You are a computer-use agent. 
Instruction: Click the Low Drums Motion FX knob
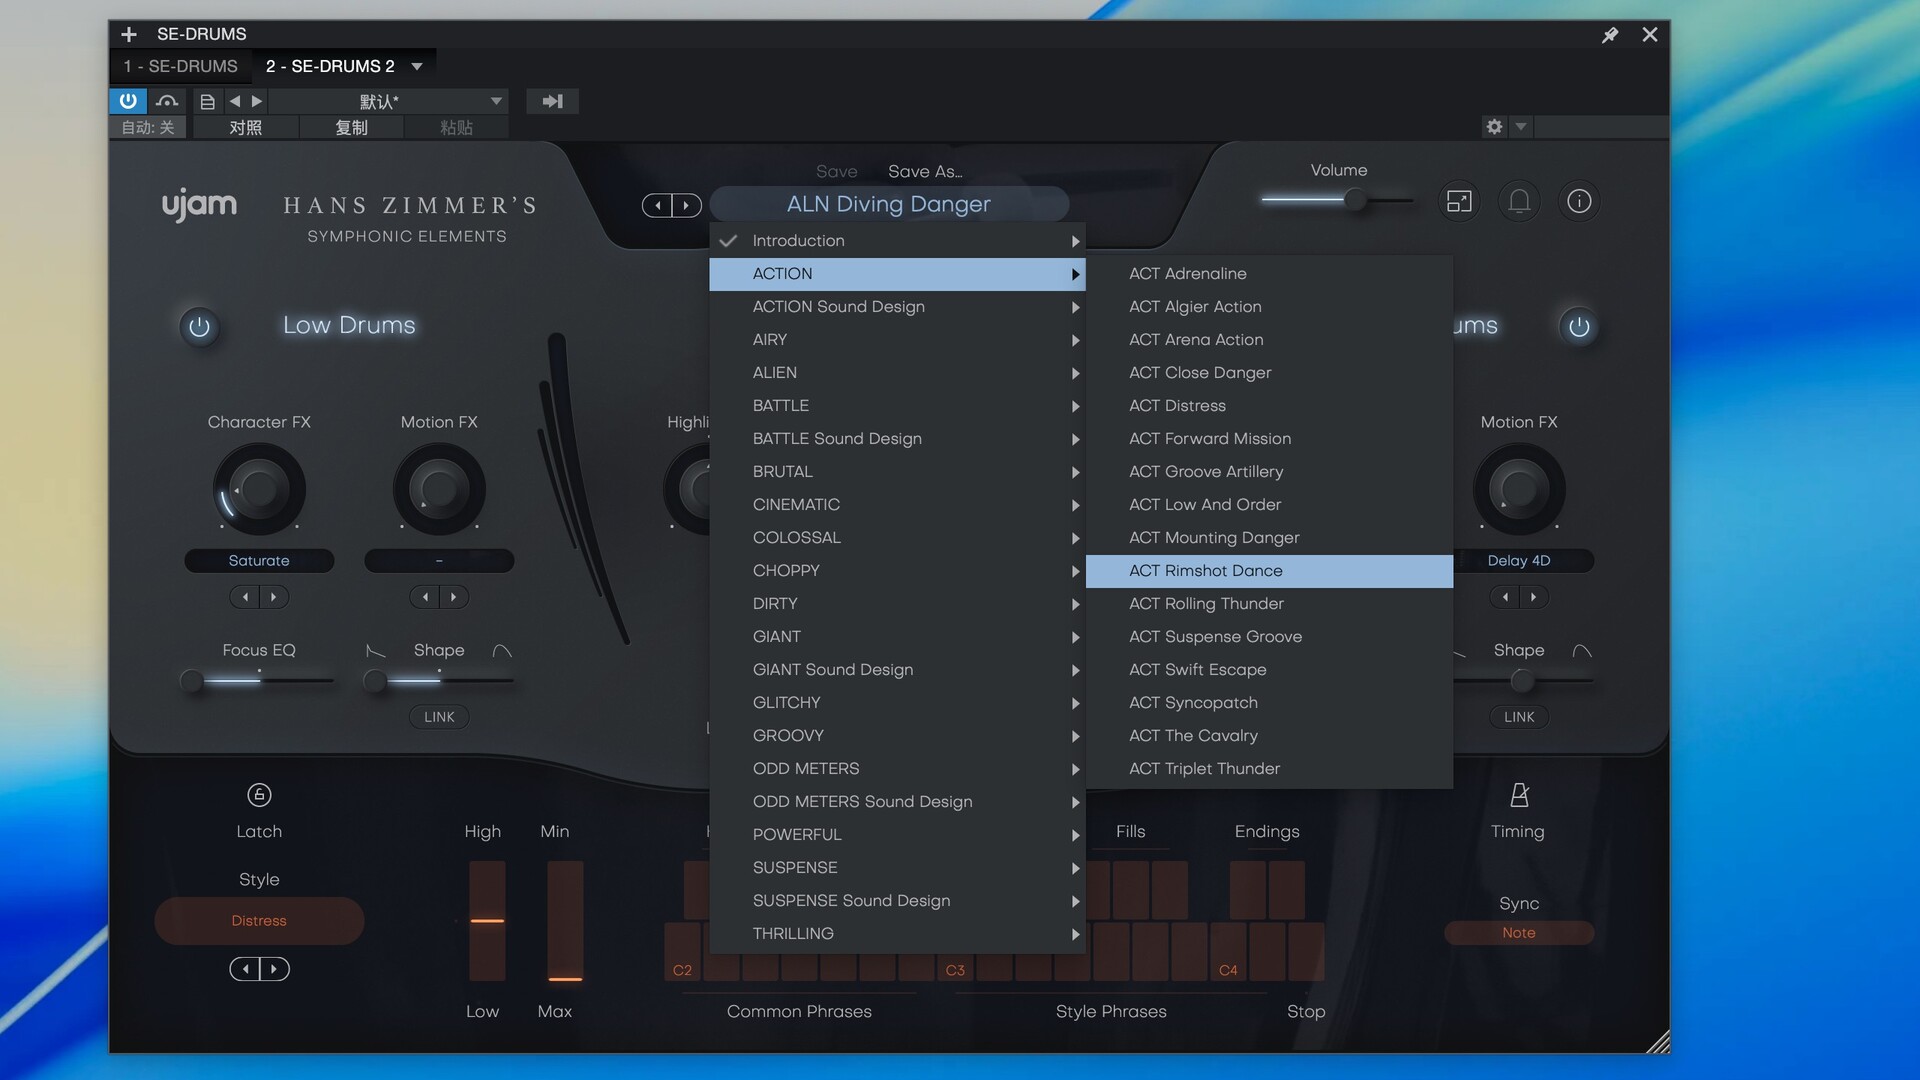(439, 489)
